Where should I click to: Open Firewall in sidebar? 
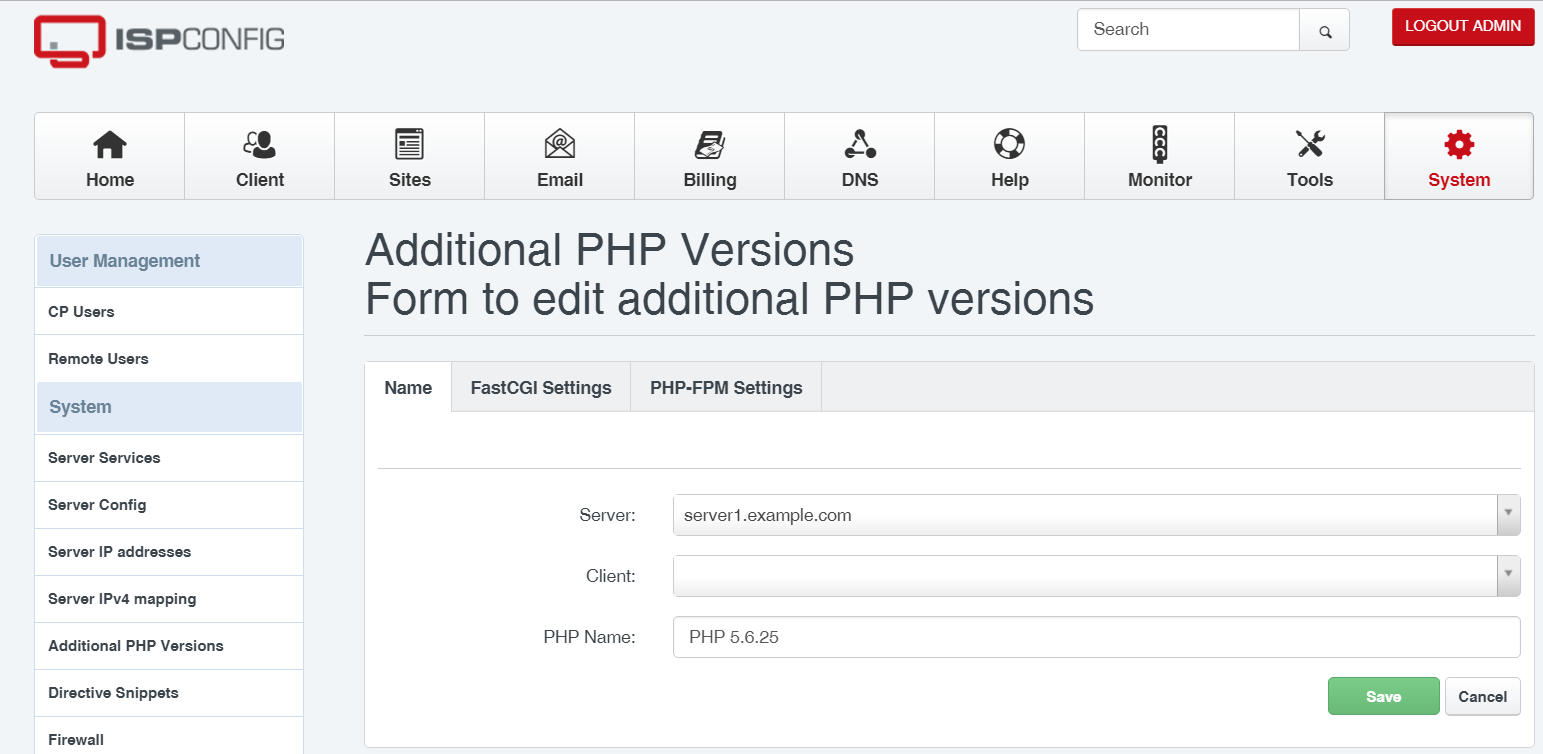point(169,738)
